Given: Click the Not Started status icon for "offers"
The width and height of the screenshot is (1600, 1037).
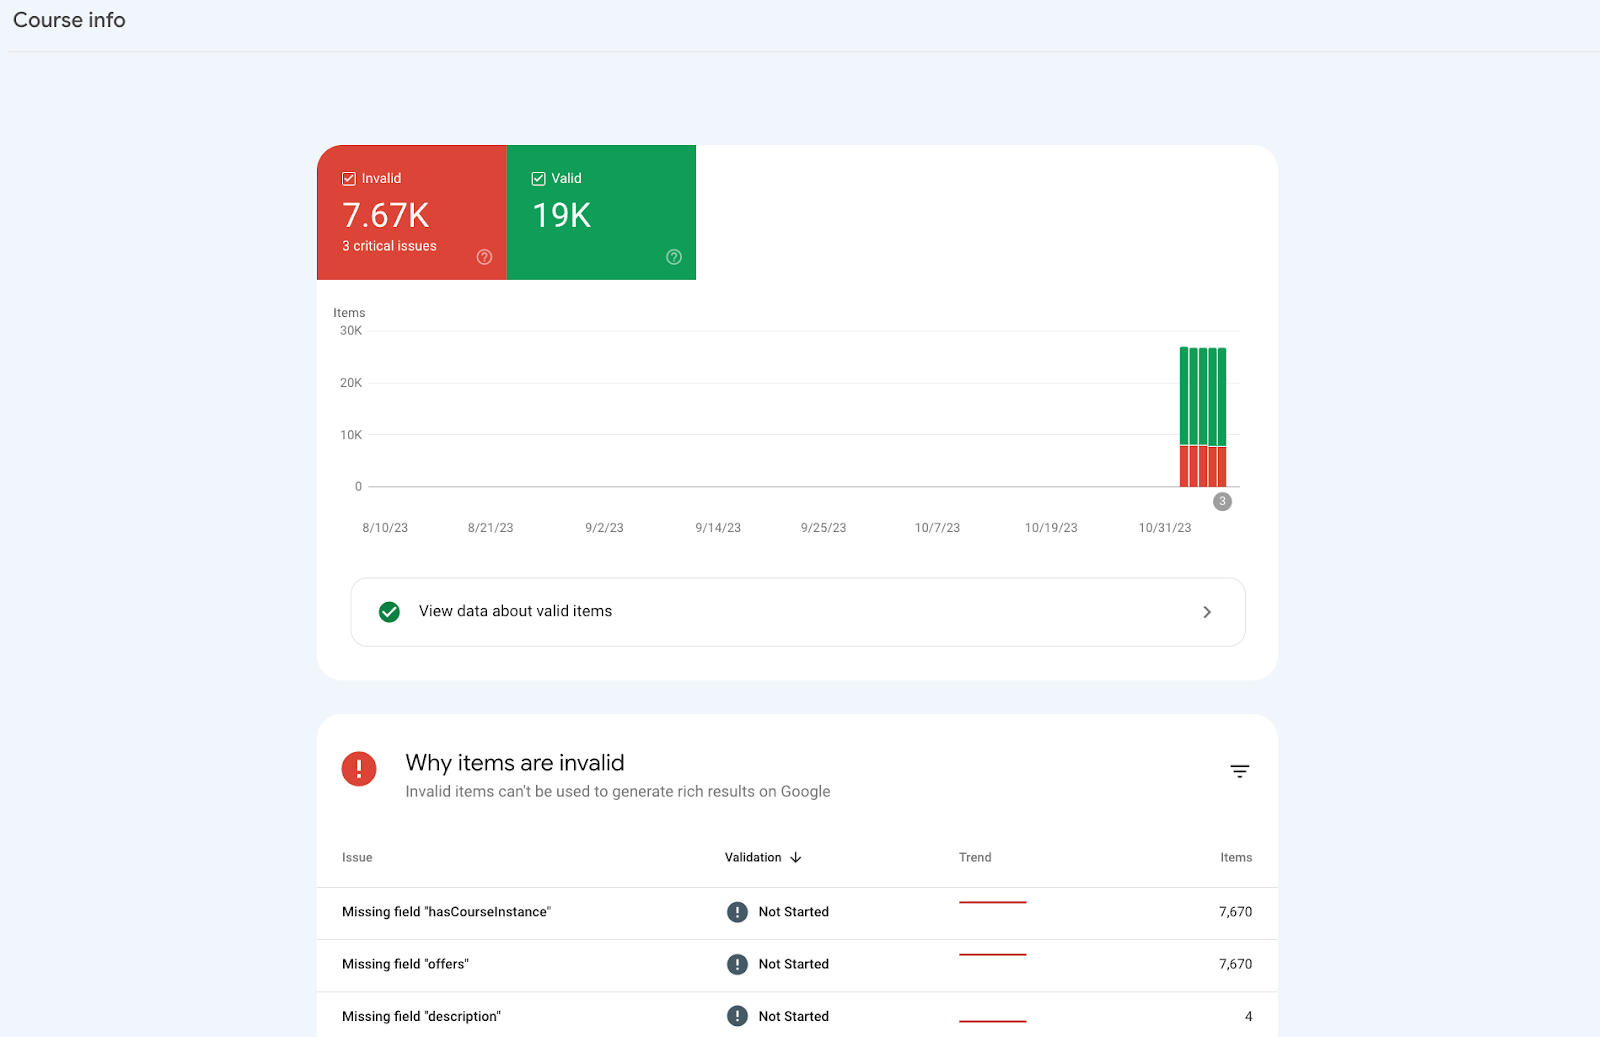Looking at the screenshot, I should (x=737, y=964).
